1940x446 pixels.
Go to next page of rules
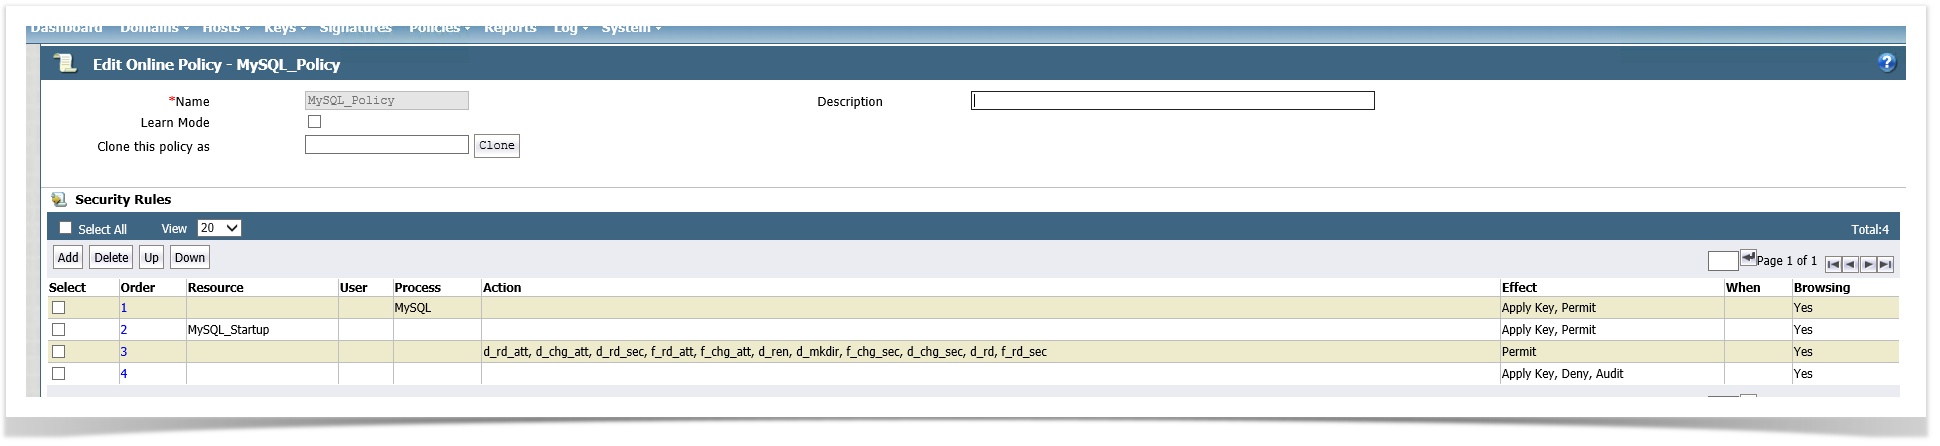point(1868,264)
